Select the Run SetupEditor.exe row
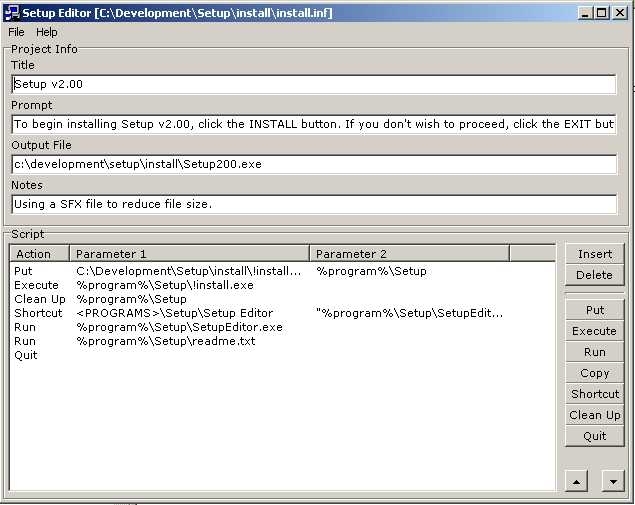This screenshot has height=505, width=635. (282, 327)
